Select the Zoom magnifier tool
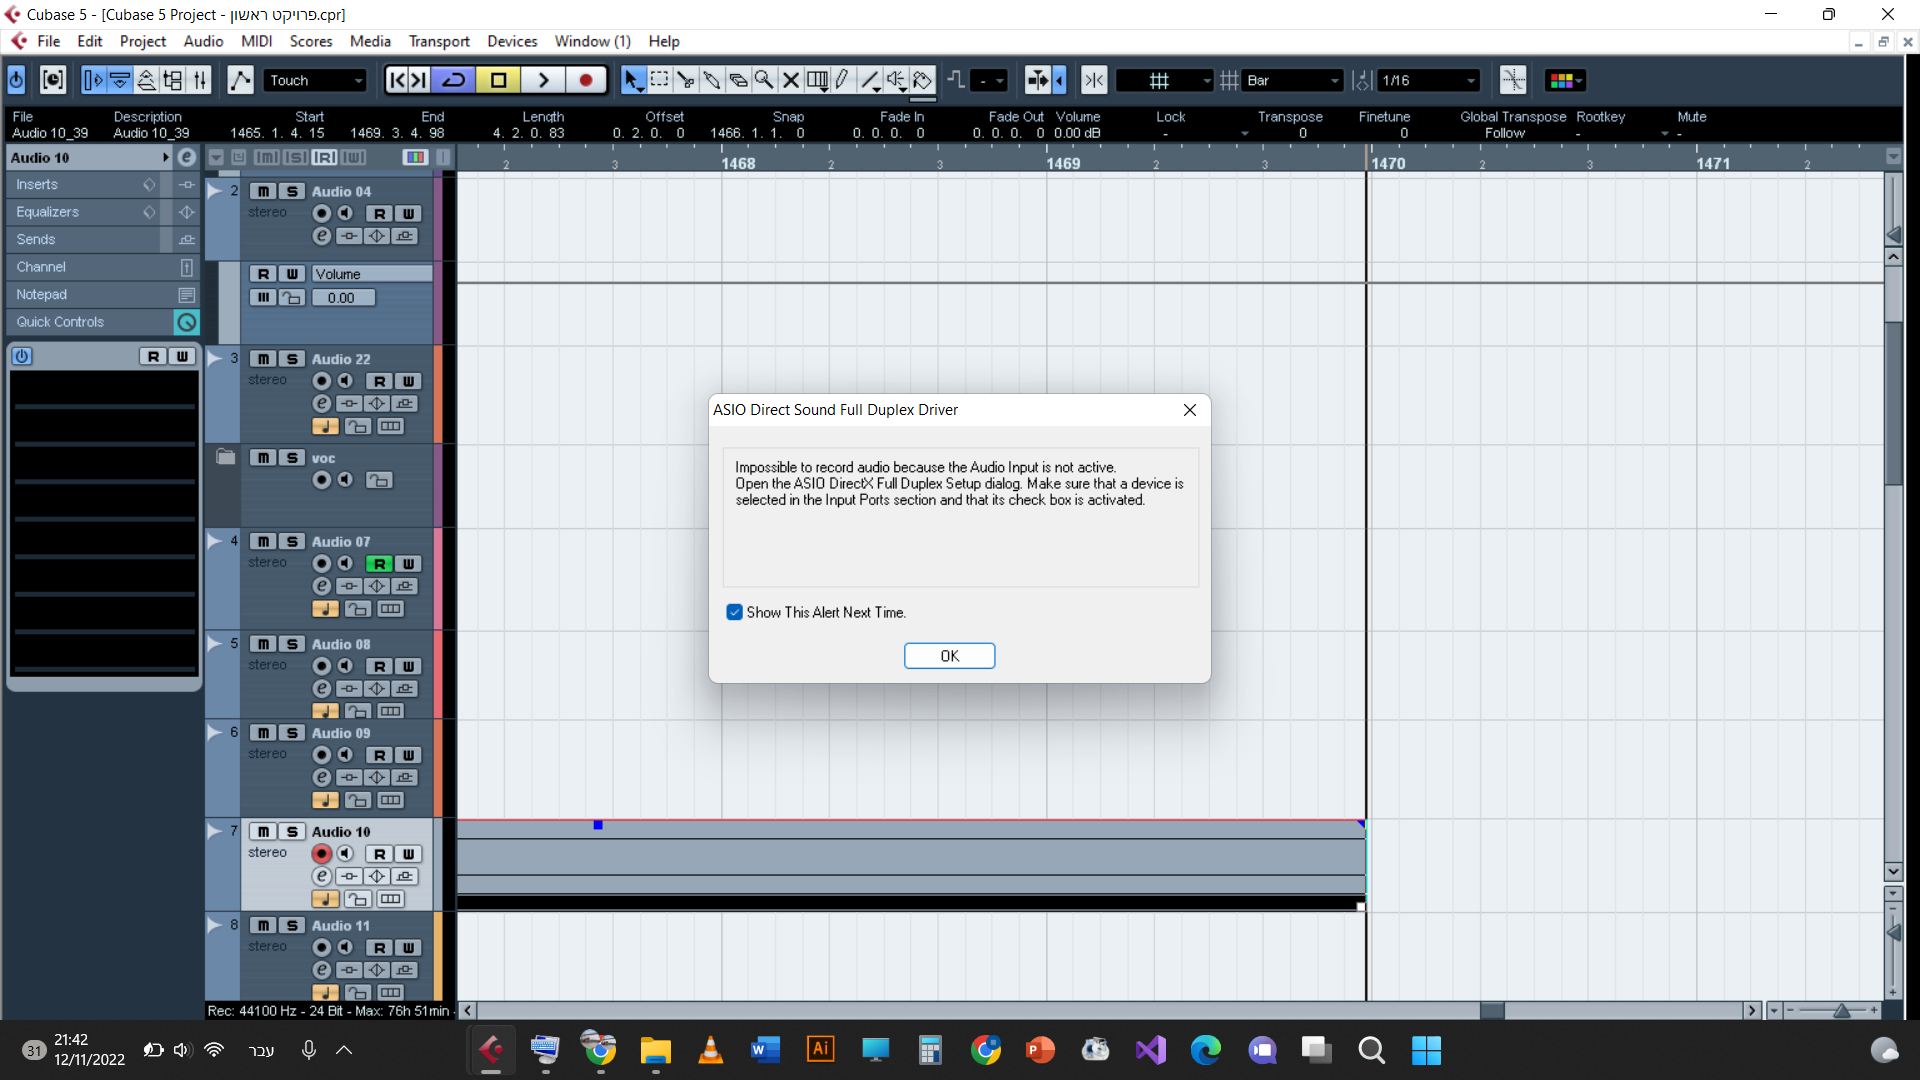 764,80
